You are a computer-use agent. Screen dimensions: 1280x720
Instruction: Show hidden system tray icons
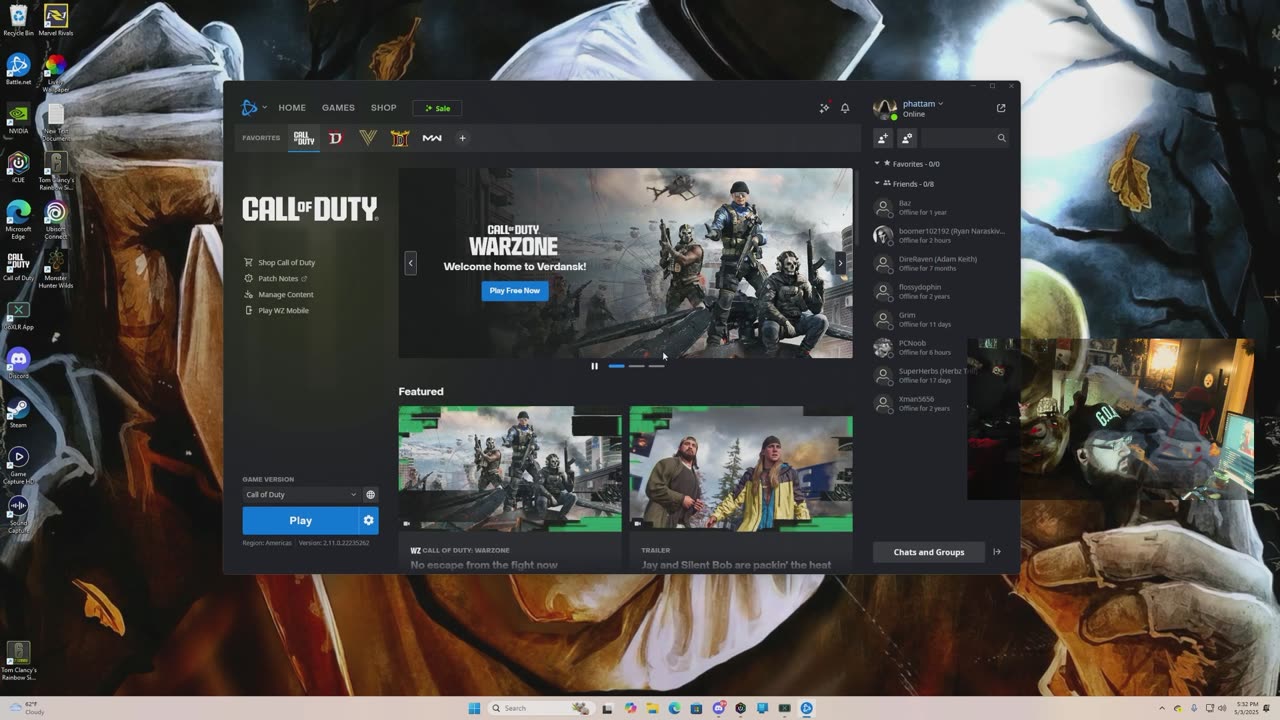[1161, 708]
